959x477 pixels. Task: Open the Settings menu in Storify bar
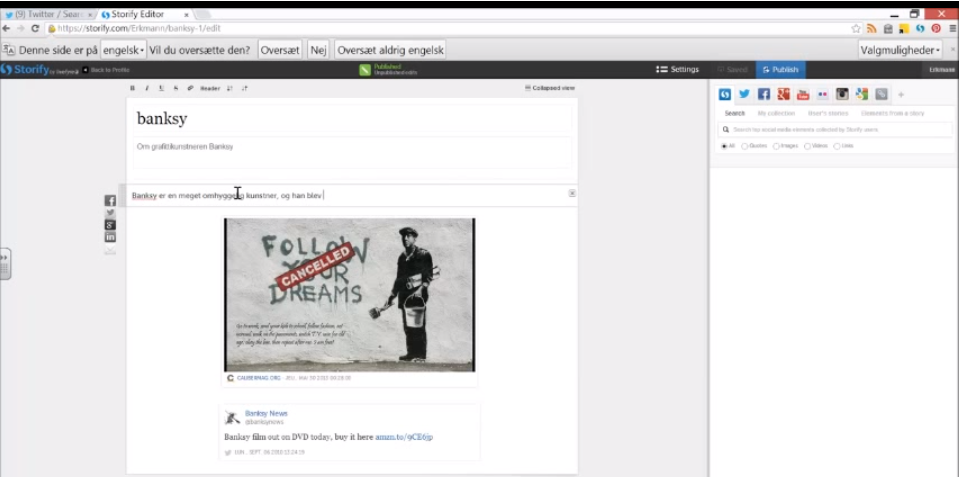[677, 70]
